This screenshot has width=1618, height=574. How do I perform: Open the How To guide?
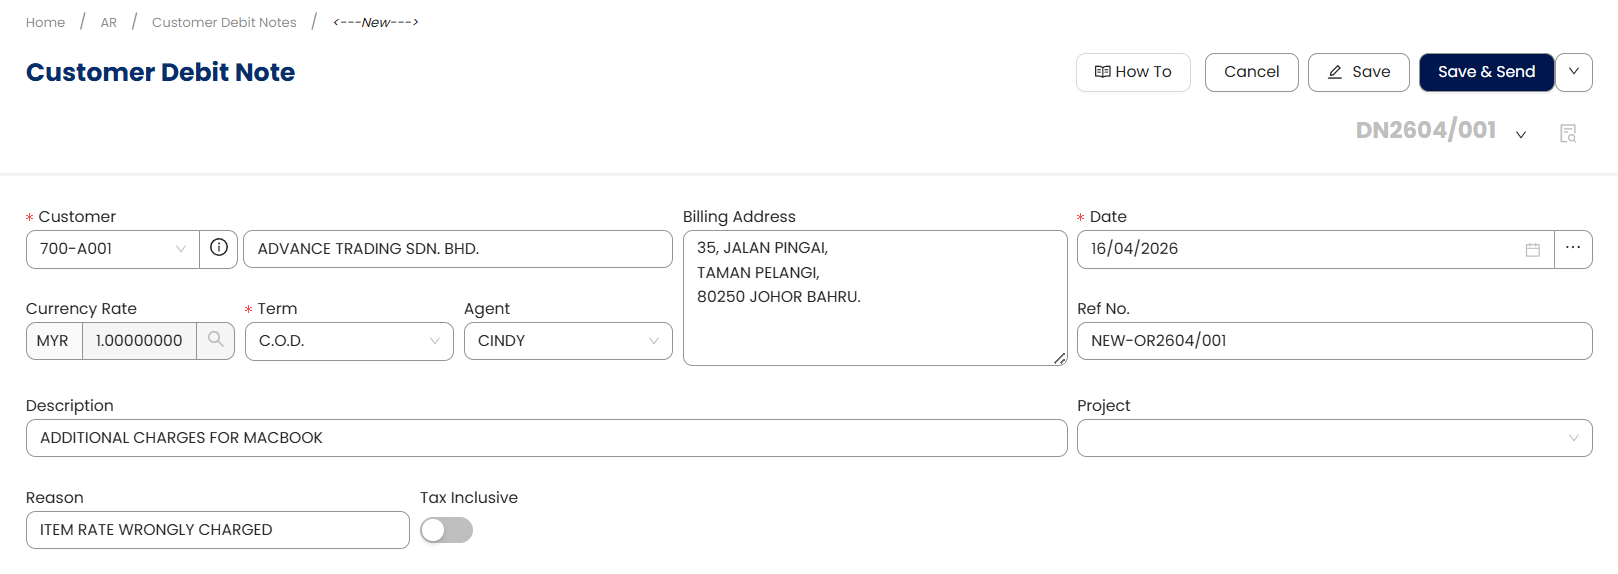point(1133,72)
